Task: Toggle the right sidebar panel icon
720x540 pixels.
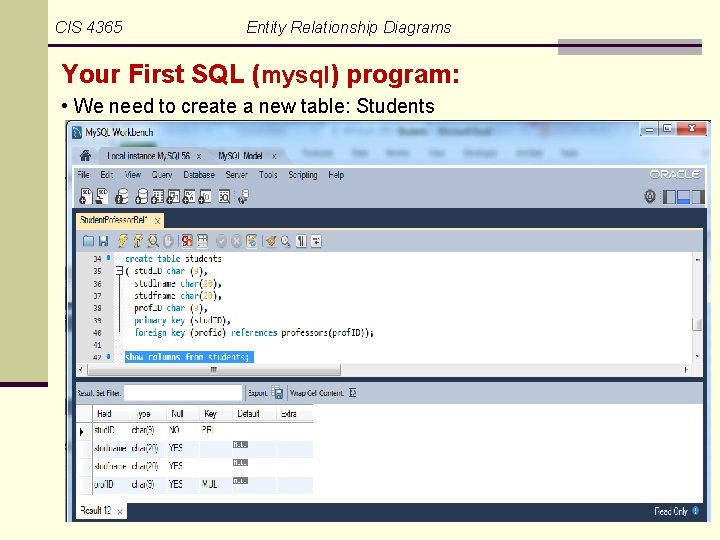Action: pos(698,197)
